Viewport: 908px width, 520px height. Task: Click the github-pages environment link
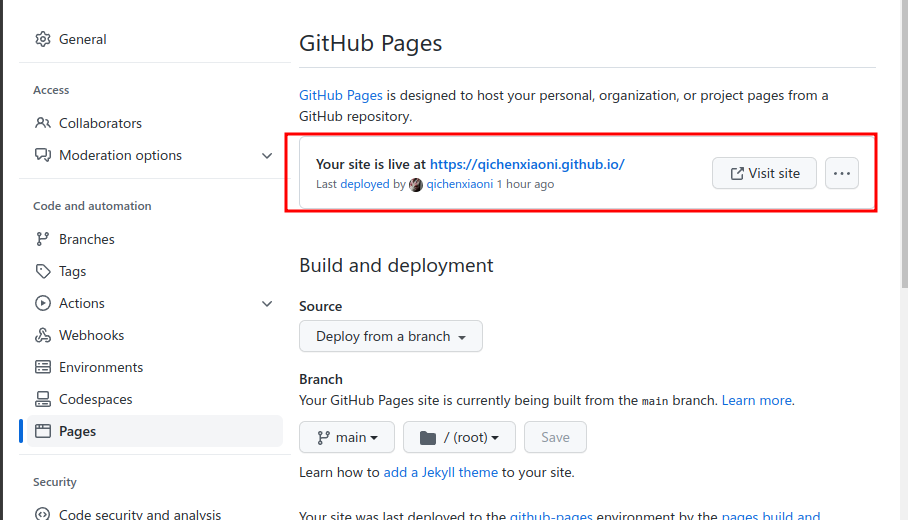551,515
